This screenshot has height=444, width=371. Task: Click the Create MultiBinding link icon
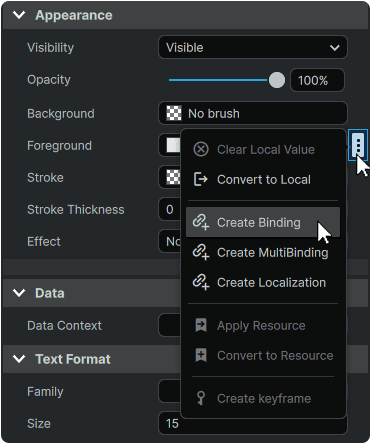(201, 252)
